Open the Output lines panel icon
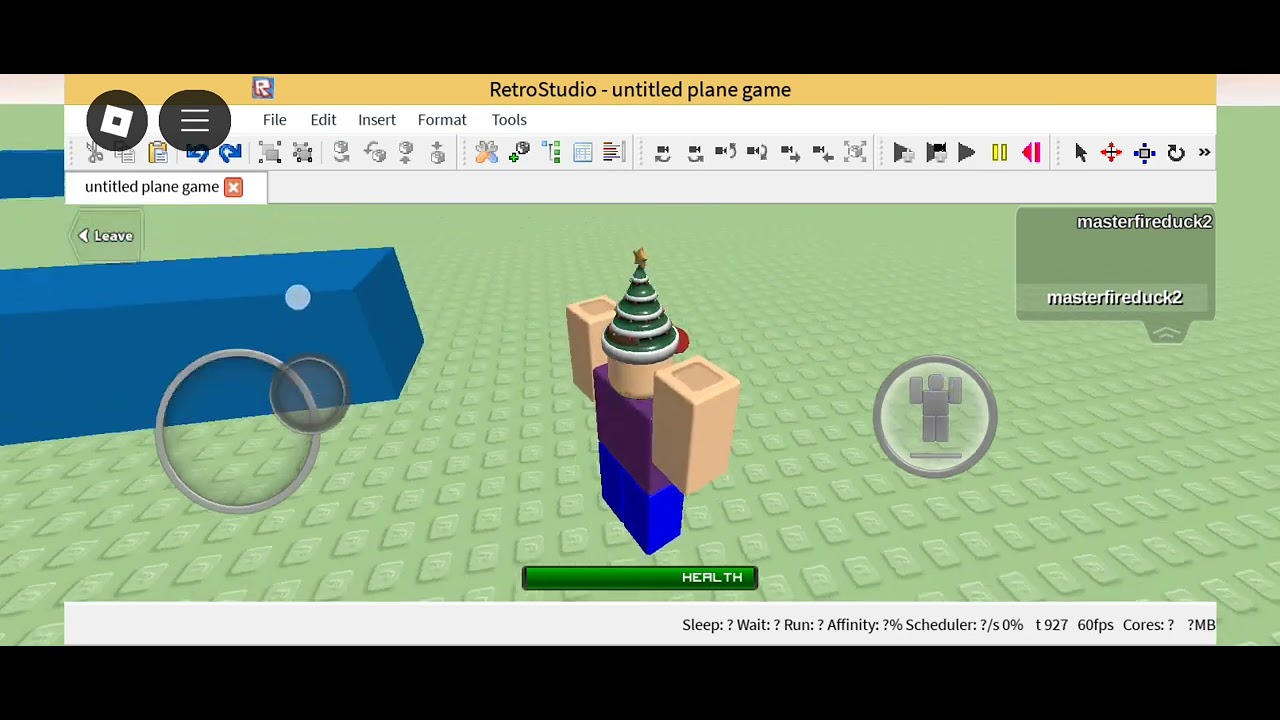The height and width of the screenshot is (720, 1280). [615, 153]
